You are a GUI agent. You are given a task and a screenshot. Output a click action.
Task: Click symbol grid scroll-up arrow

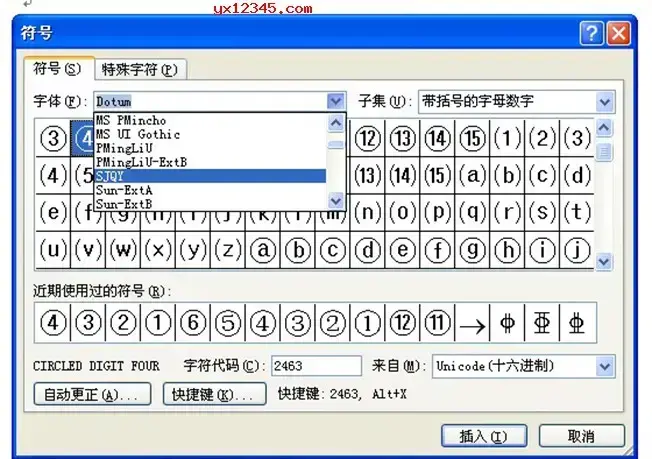point(604,128)
